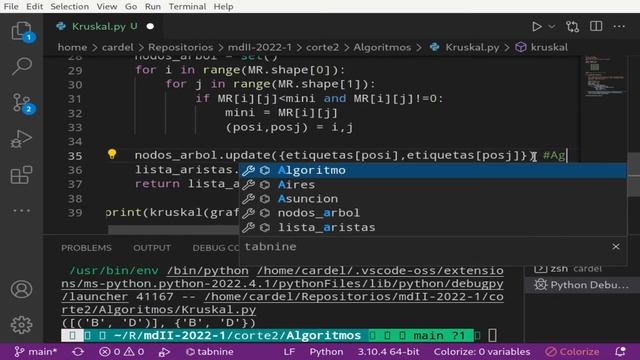Open the Help menu
This screenshot has width=640, height=360.
tap(223, 7)
